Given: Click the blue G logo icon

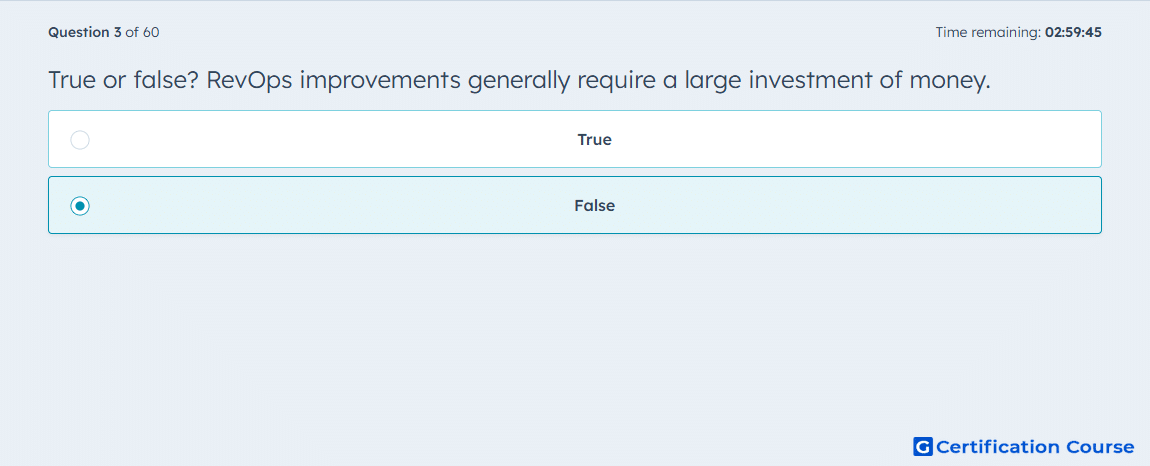Looking at the screenshot, I should coord(923,446).
